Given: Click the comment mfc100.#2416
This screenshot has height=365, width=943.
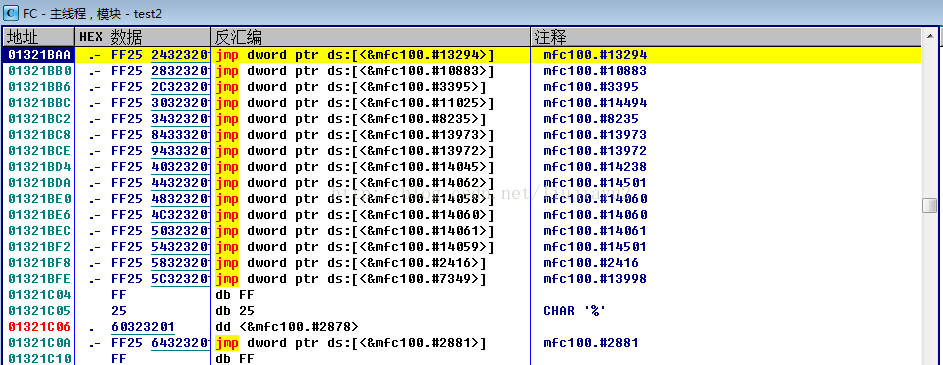Looking at the screenshot, I should pyautogui.click(x=591, y=263).
